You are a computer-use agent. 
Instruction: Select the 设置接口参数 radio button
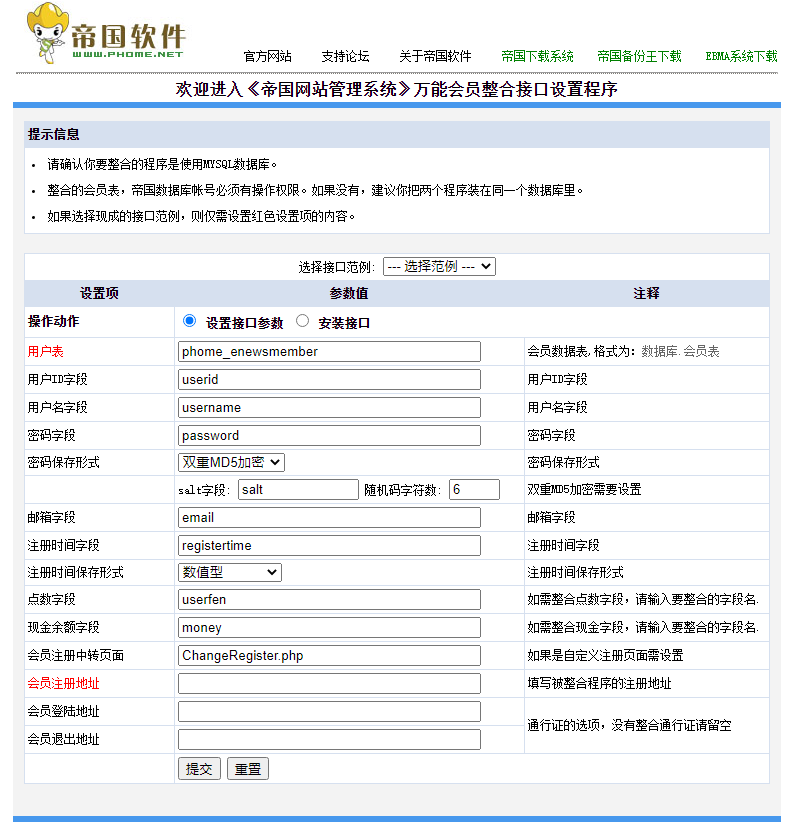click(190, 322)
